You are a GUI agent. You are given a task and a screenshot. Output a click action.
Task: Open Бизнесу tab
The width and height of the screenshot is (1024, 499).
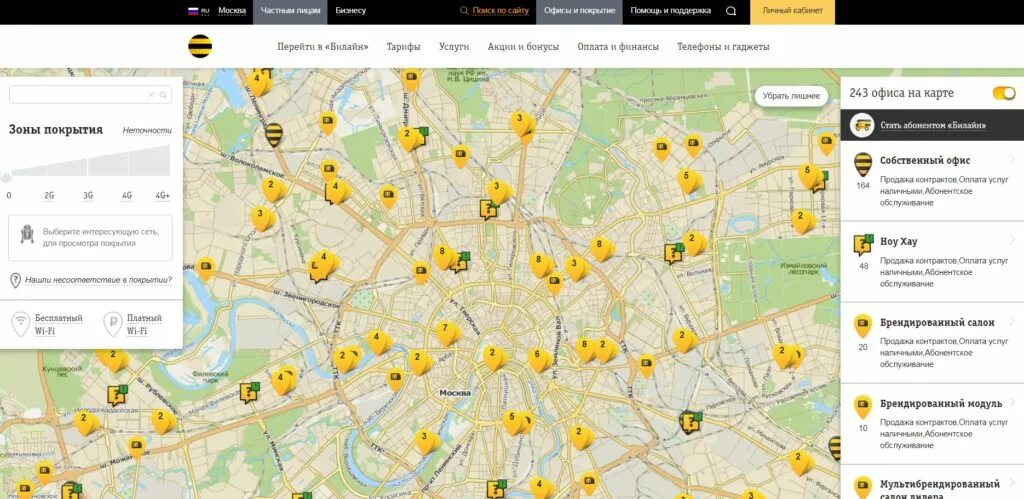tap(351, 11)
